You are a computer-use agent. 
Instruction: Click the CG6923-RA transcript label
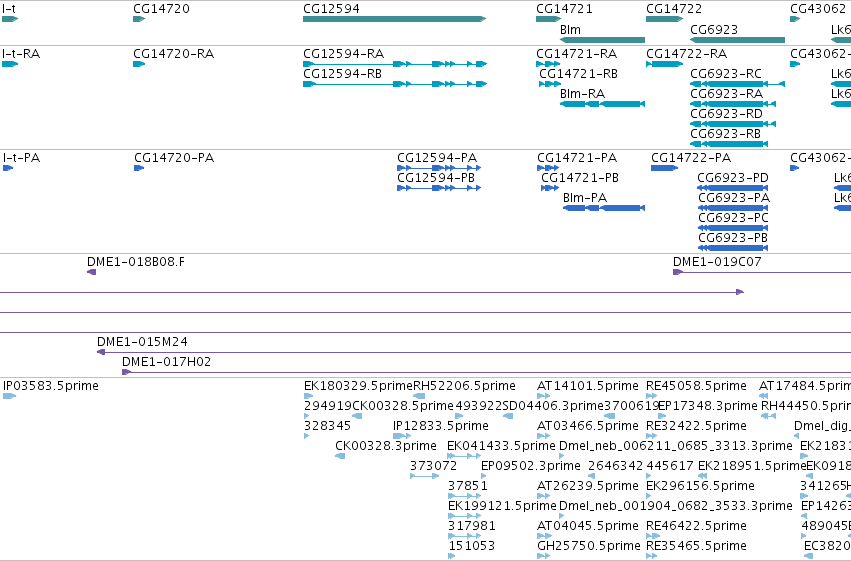pyautogui.click(x=727, y=94)
